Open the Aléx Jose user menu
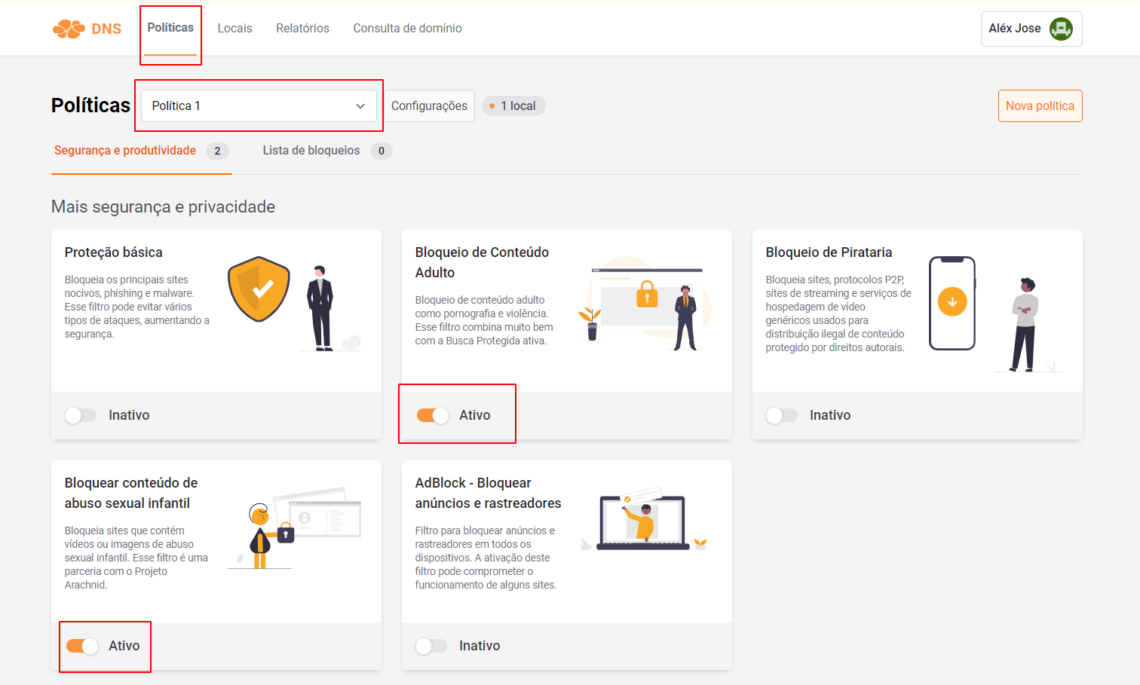This screenshot has height=685, width=1140. pyautogui.click(x=1031, y=29)
